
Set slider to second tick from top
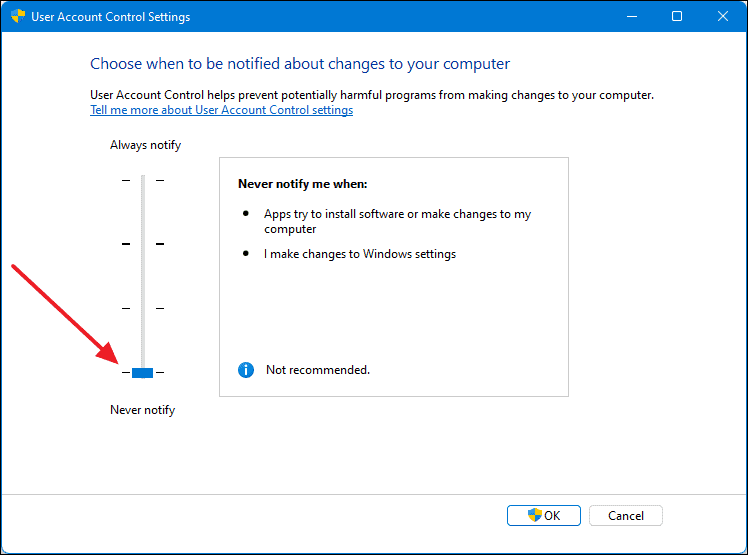143,244
